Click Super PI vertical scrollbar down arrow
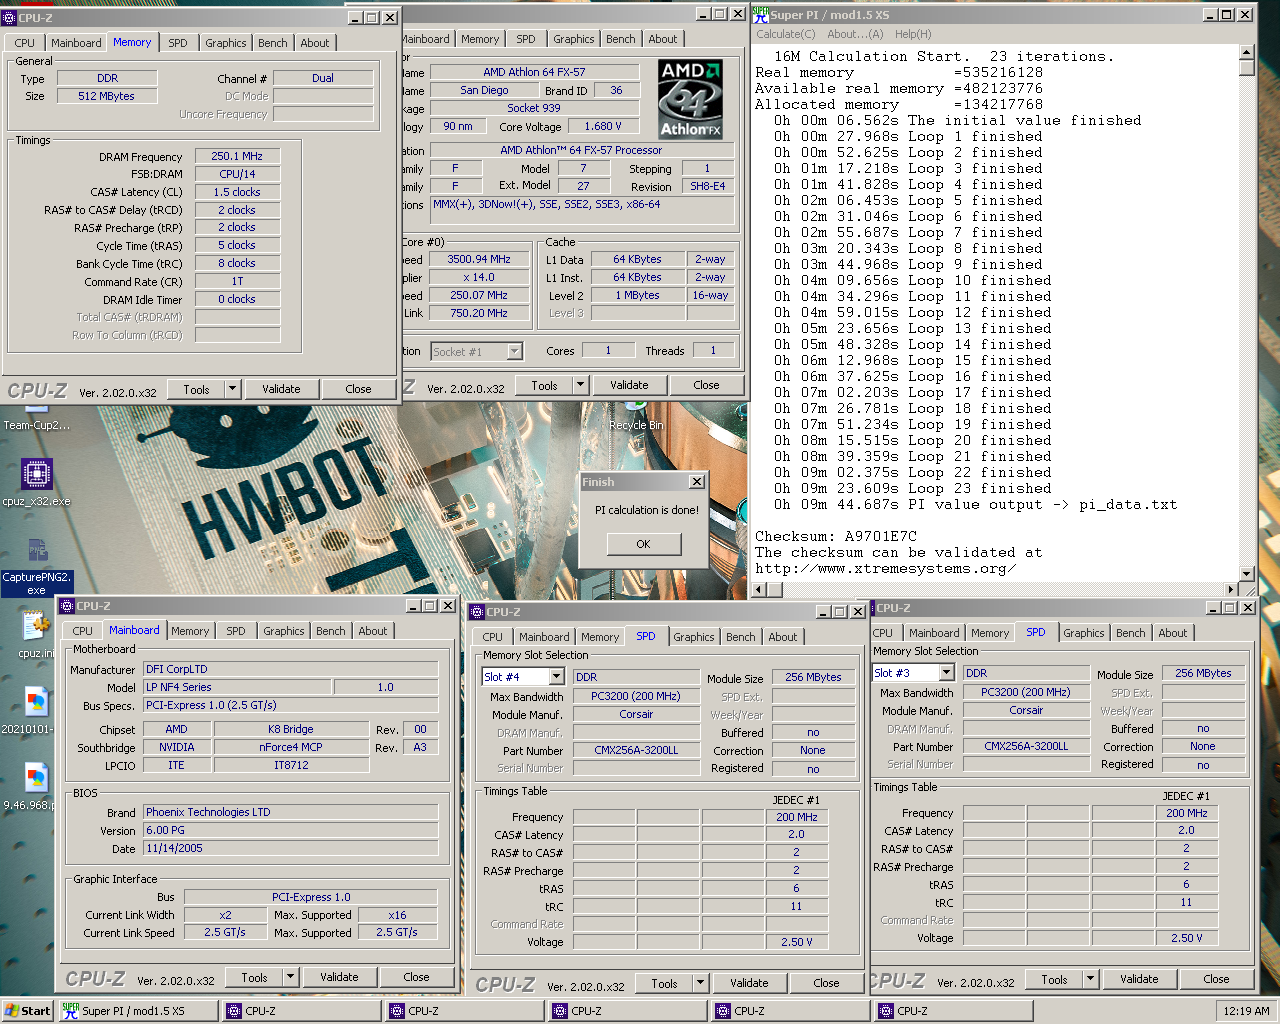The width and height of the screenshot is (1280, 1024). (1246, 574)
